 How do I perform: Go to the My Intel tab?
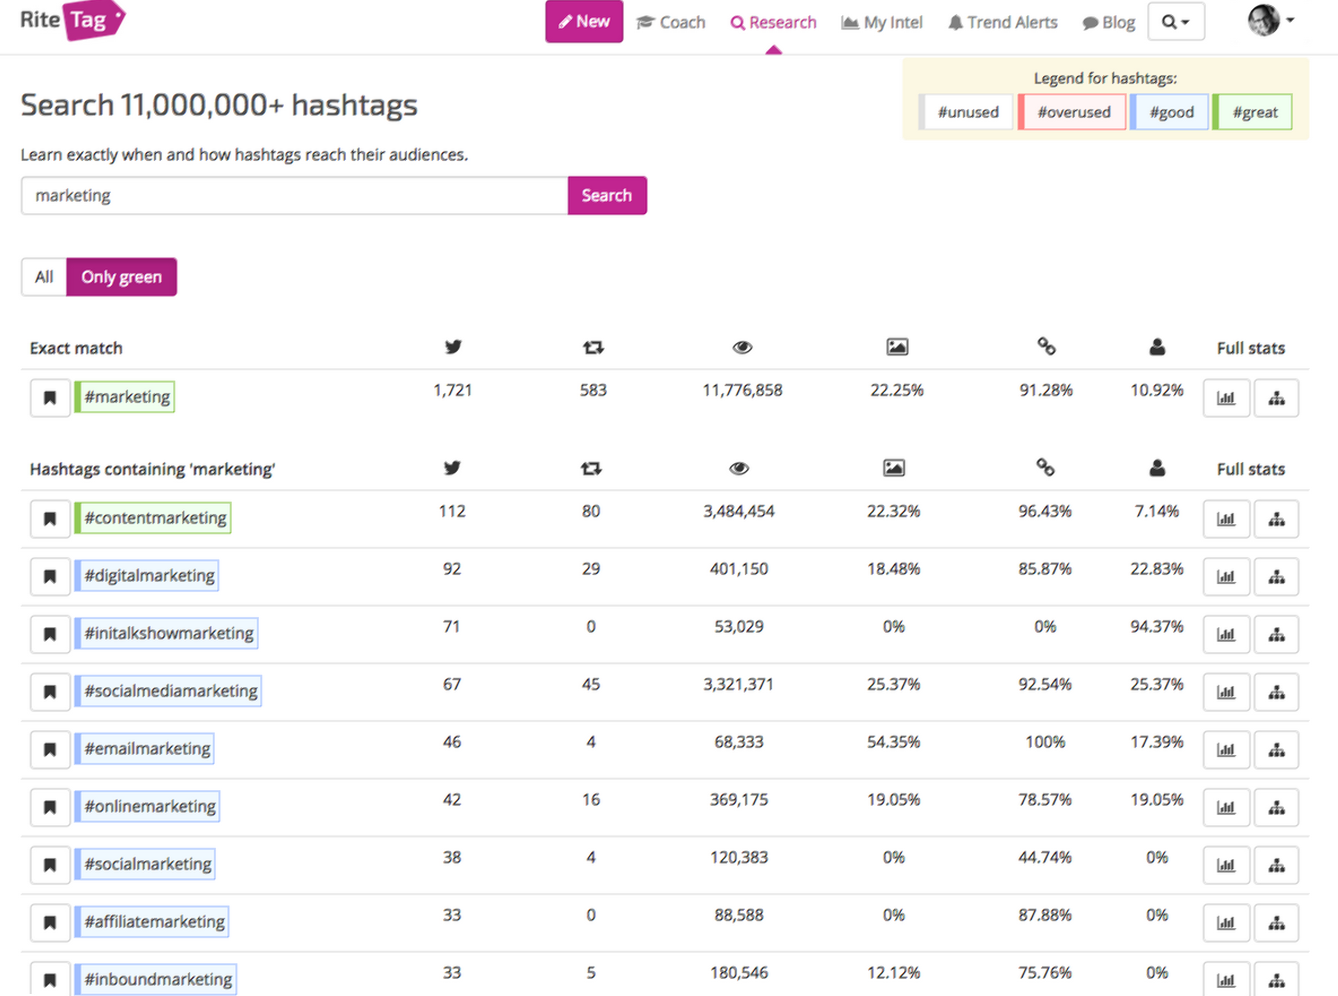coord(882,22)
